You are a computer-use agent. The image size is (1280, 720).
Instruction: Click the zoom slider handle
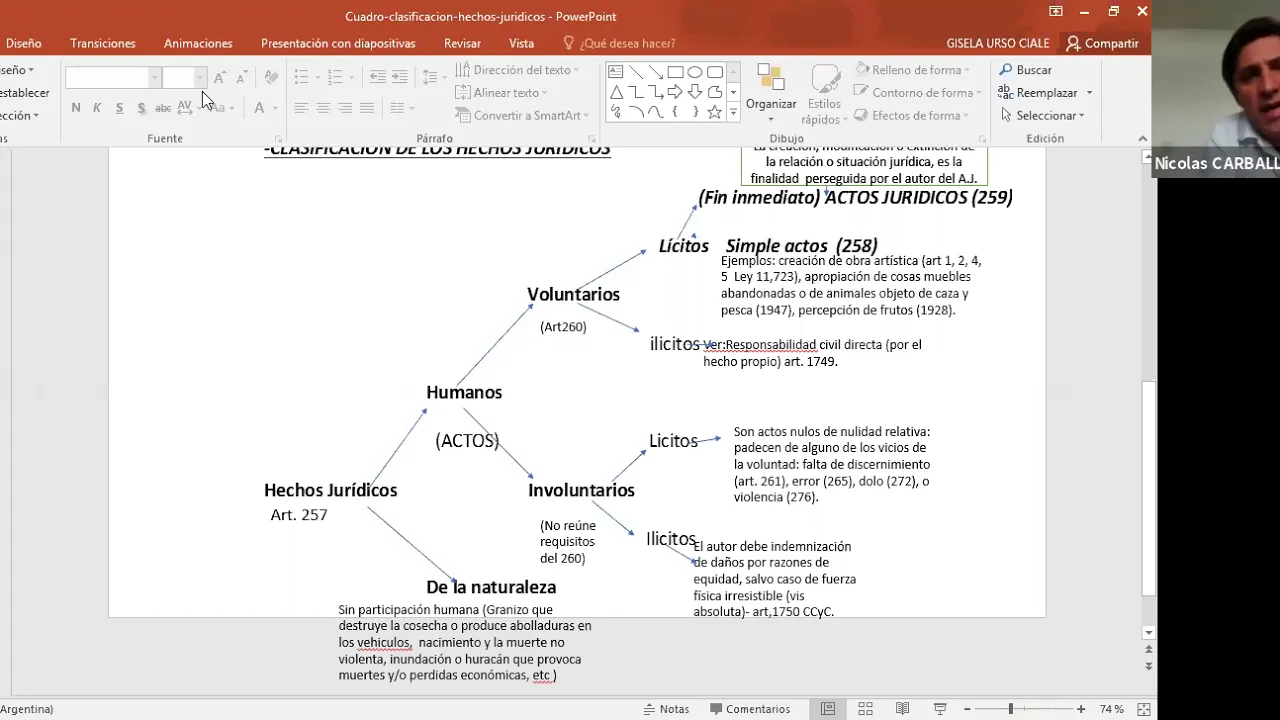pos(1010,709)
